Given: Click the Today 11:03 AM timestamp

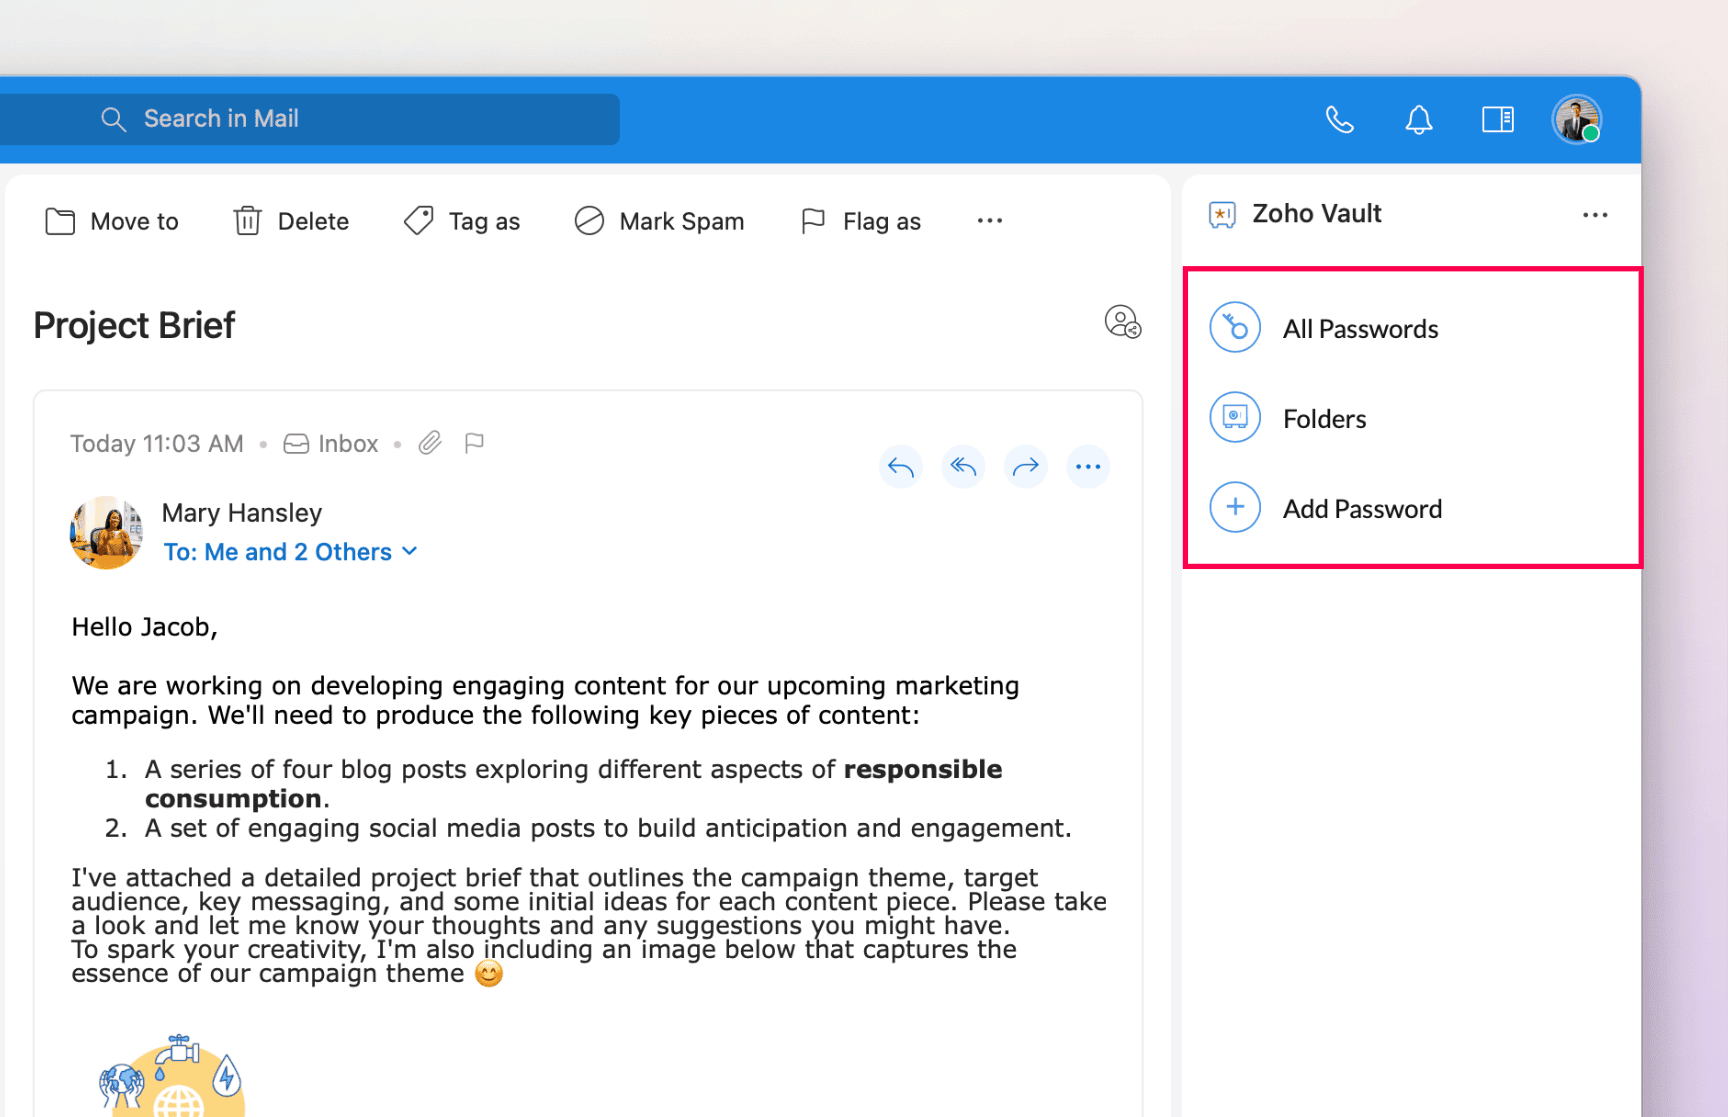Looking at the screenshot, I should [157, 444].
